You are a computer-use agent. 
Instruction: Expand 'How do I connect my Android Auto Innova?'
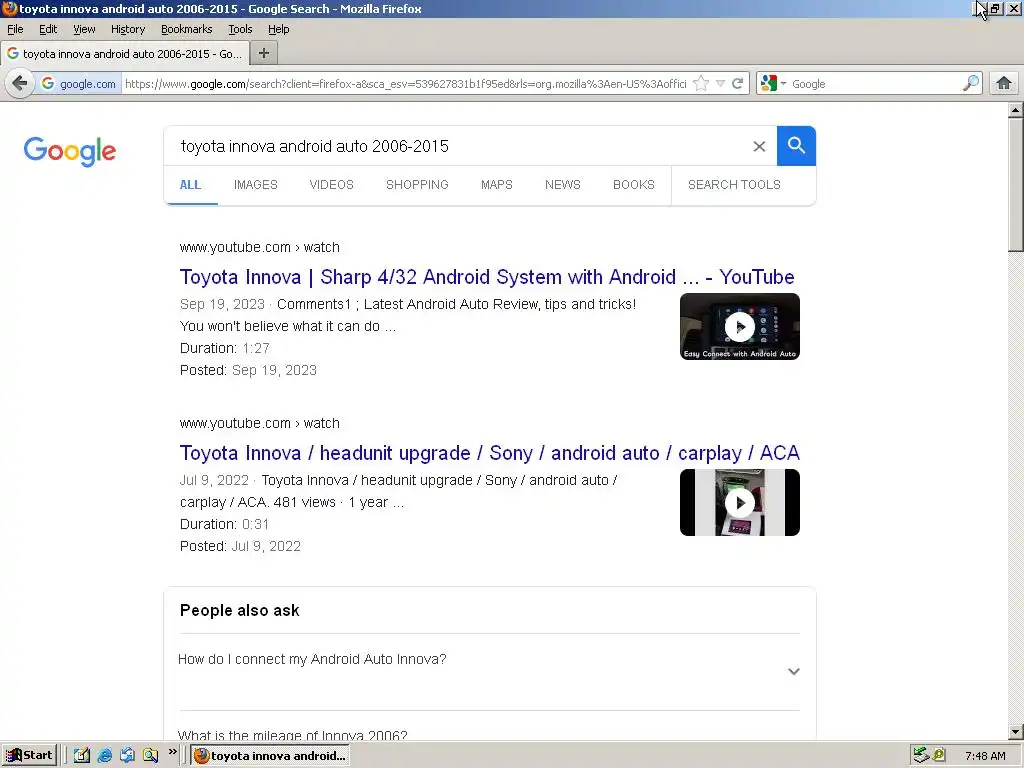tap(490, 671)
